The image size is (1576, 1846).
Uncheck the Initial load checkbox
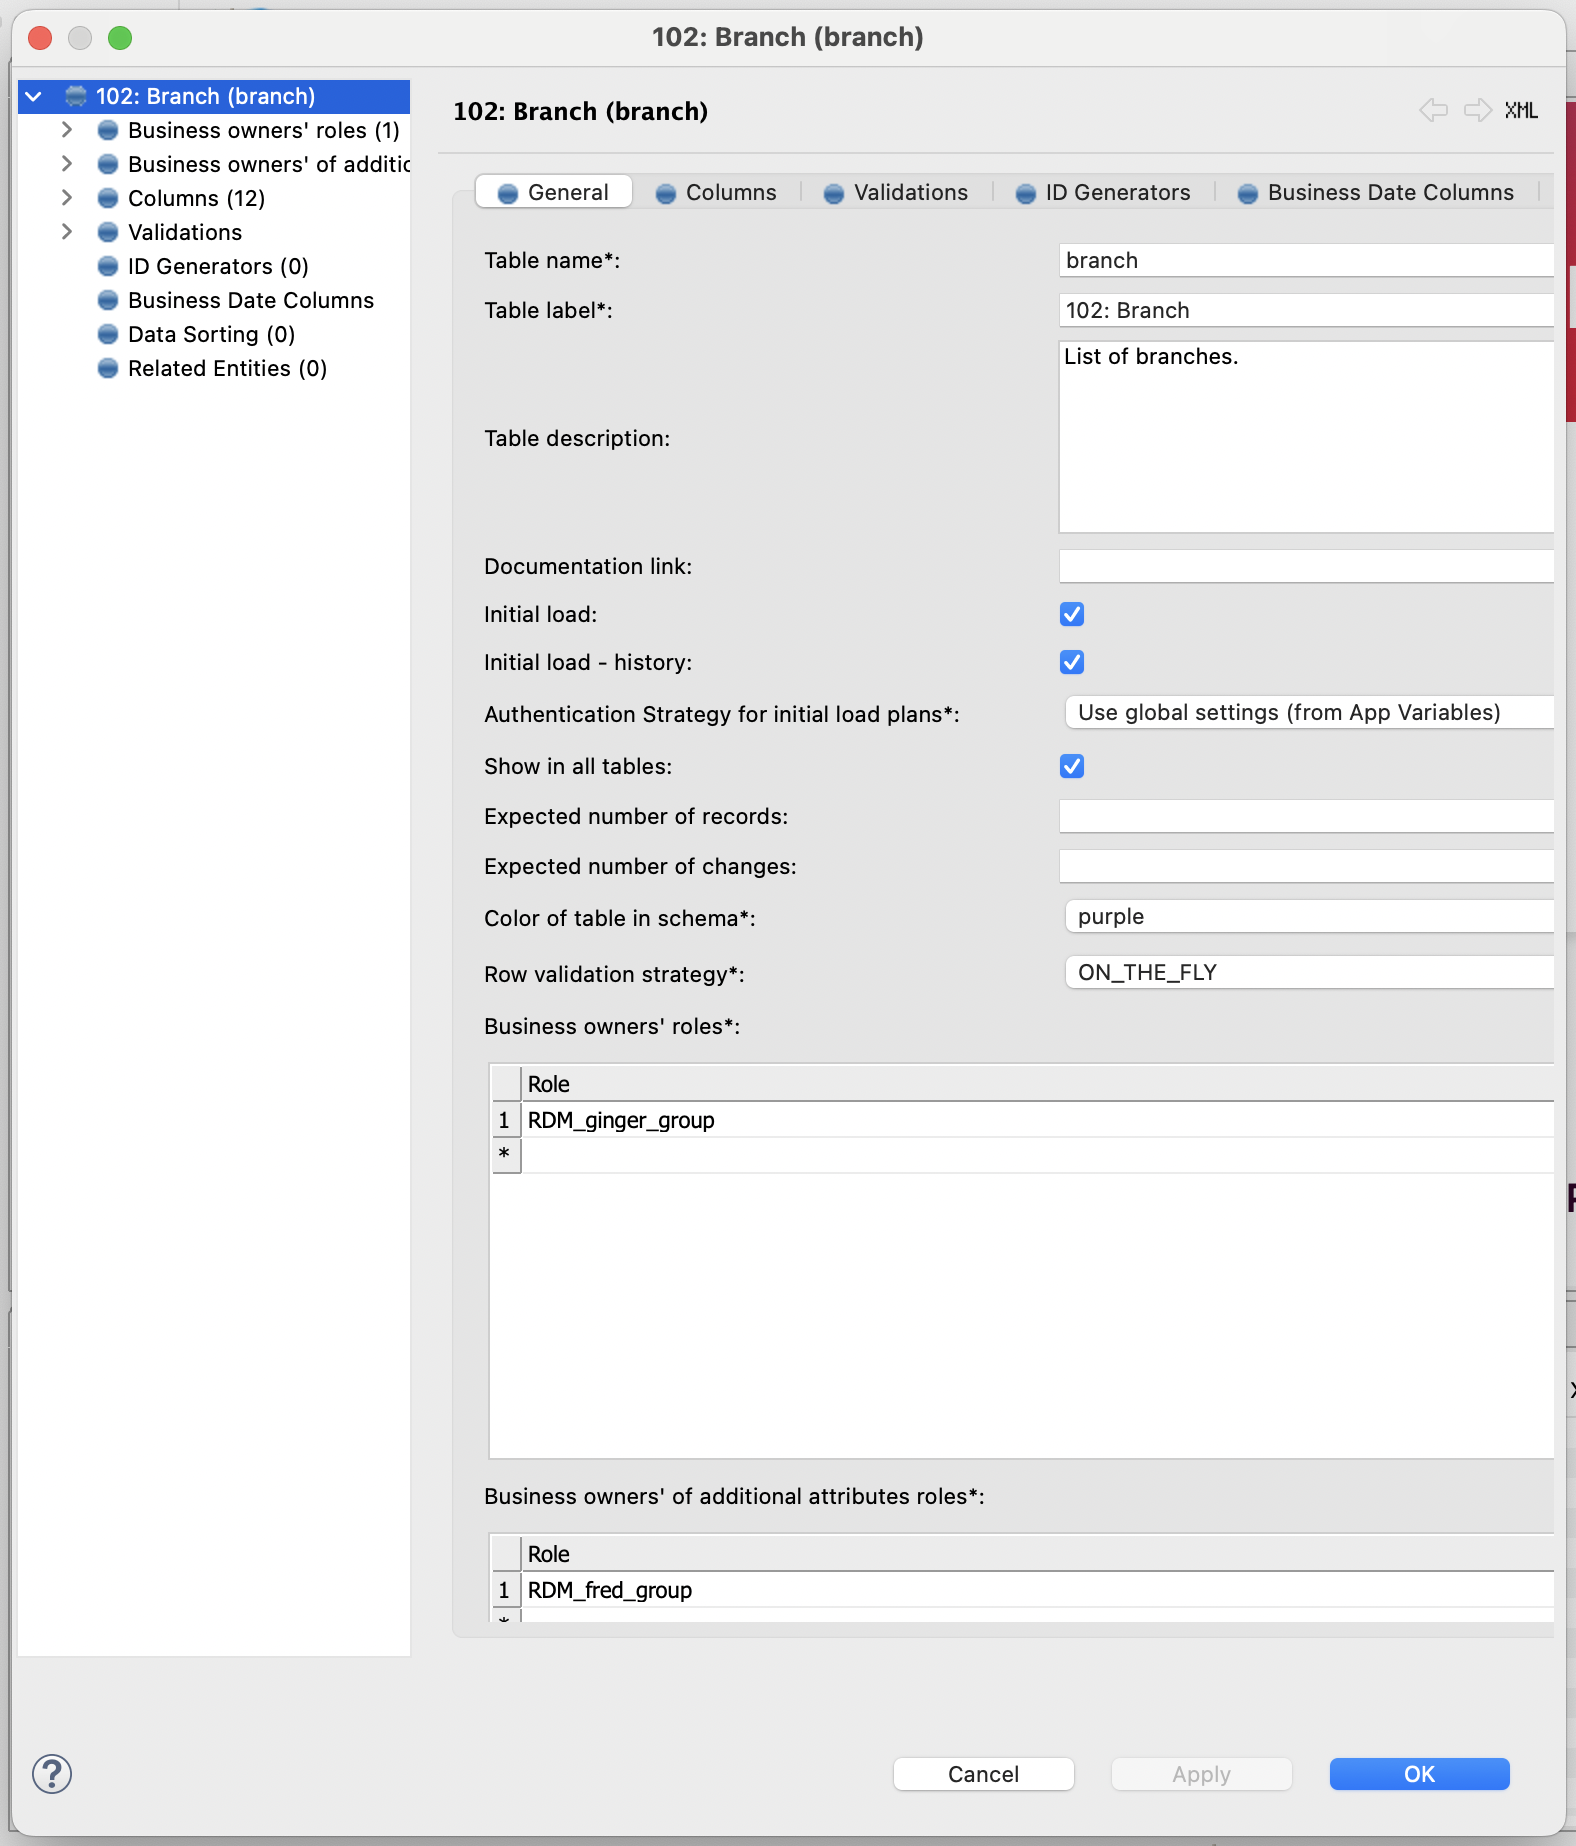tap(1072, 614)
